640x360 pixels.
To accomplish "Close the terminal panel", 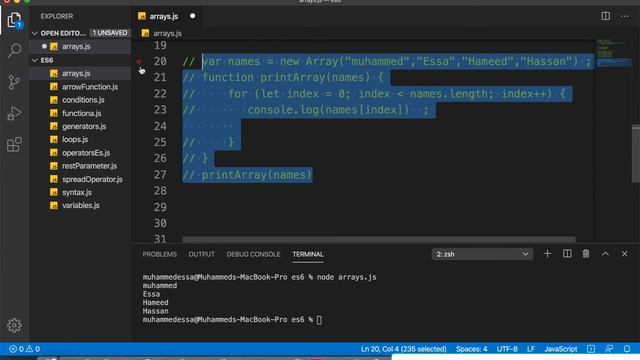I will (624, 254).
